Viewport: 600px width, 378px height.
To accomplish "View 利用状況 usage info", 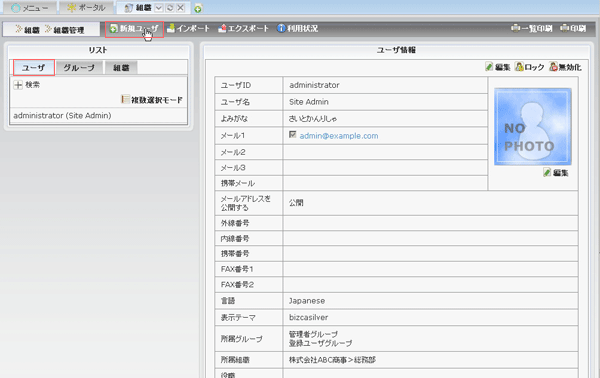I will coord(297,28).
